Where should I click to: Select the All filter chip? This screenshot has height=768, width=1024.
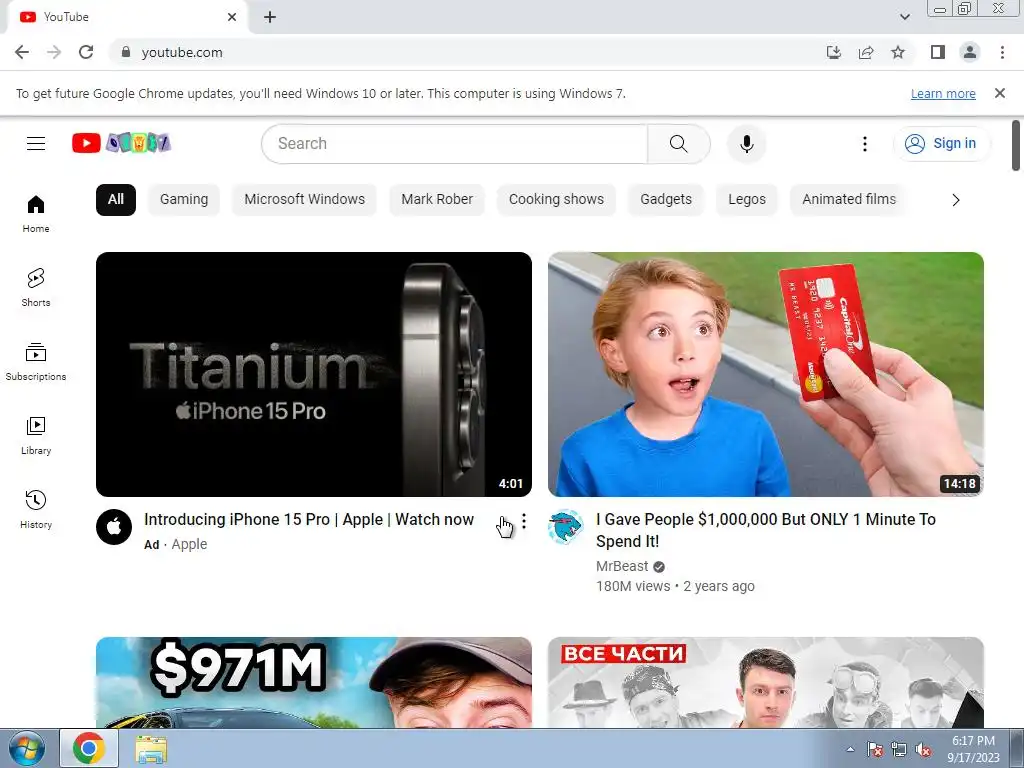coord(116,199)
